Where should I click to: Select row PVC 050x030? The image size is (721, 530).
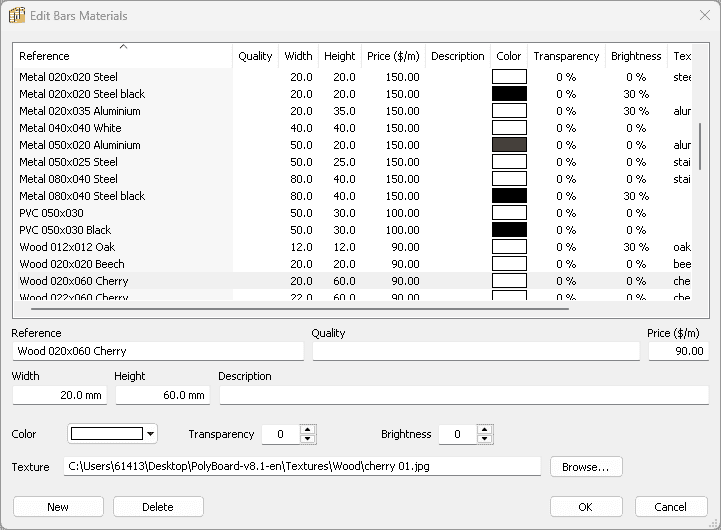pos(354,213)
